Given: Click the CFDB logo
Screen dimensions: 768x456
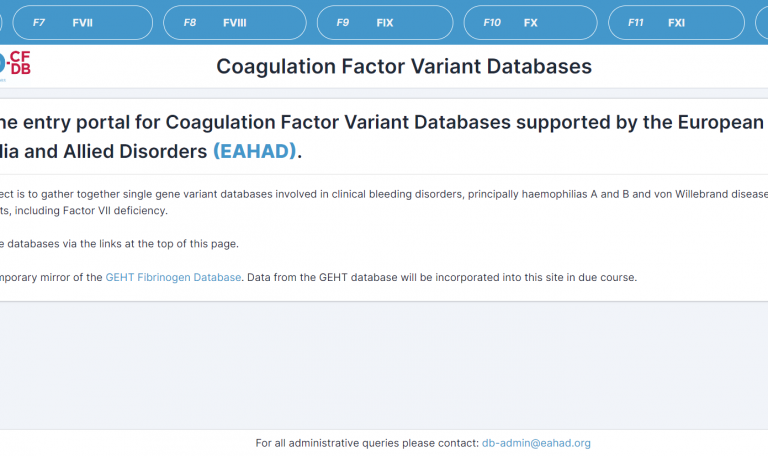Looking at the screenshot, I should pyautogui.click(x=18, y=65).
